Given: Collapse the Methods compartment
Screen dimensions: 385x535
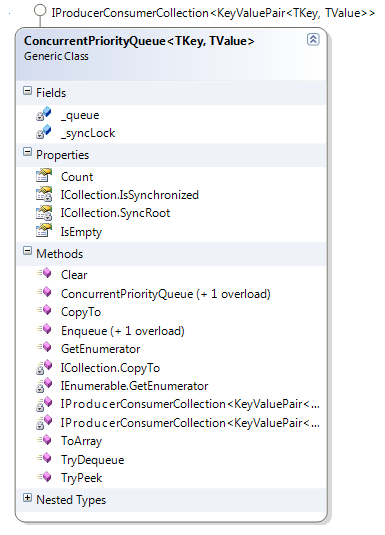Looking at the screenshot, I should point(27,251).
